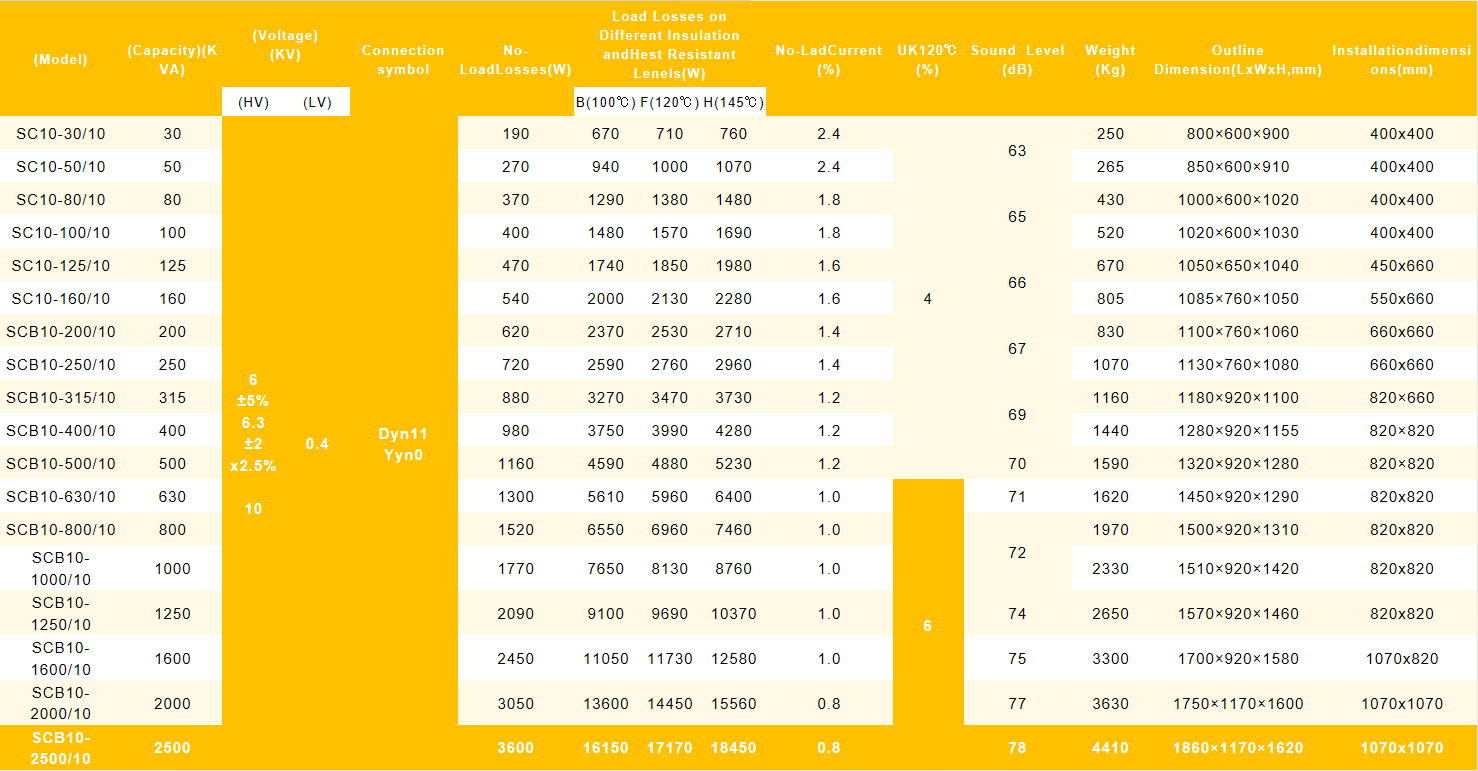Select model cell SCB10-400/10
This screenshot has width=1478, height=771.
(x=60, y=431)
